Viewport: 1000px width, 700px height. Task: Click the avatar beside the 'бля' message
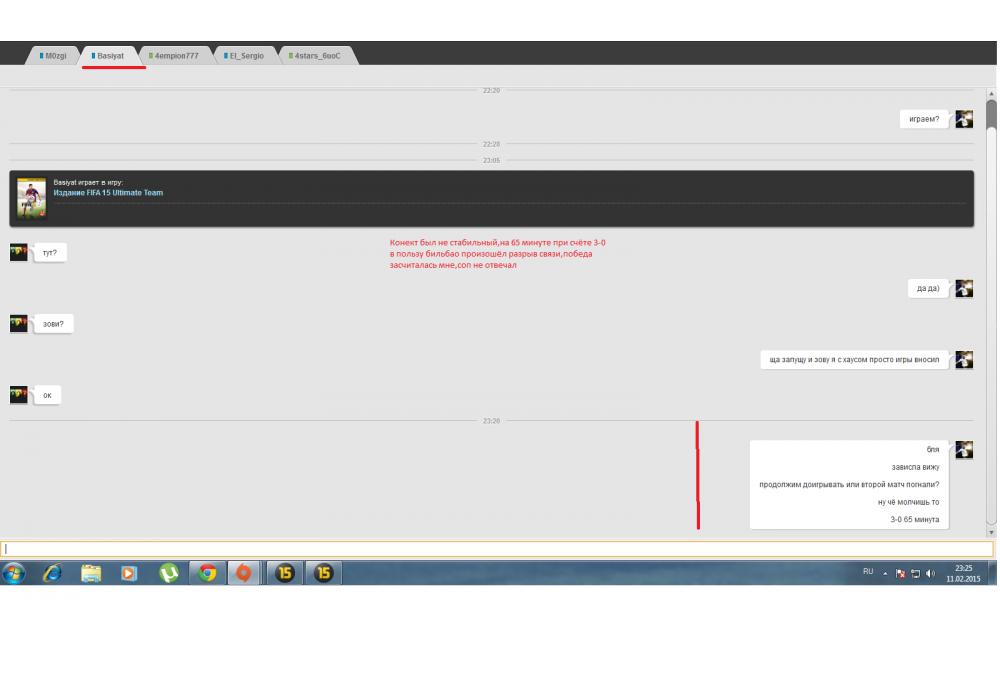point(964,449)
